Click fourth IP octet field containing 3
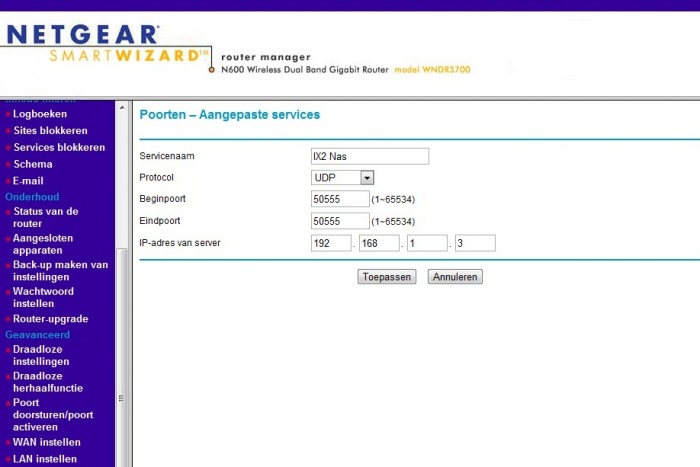This screenshot has width=700, height=467. 475,243
